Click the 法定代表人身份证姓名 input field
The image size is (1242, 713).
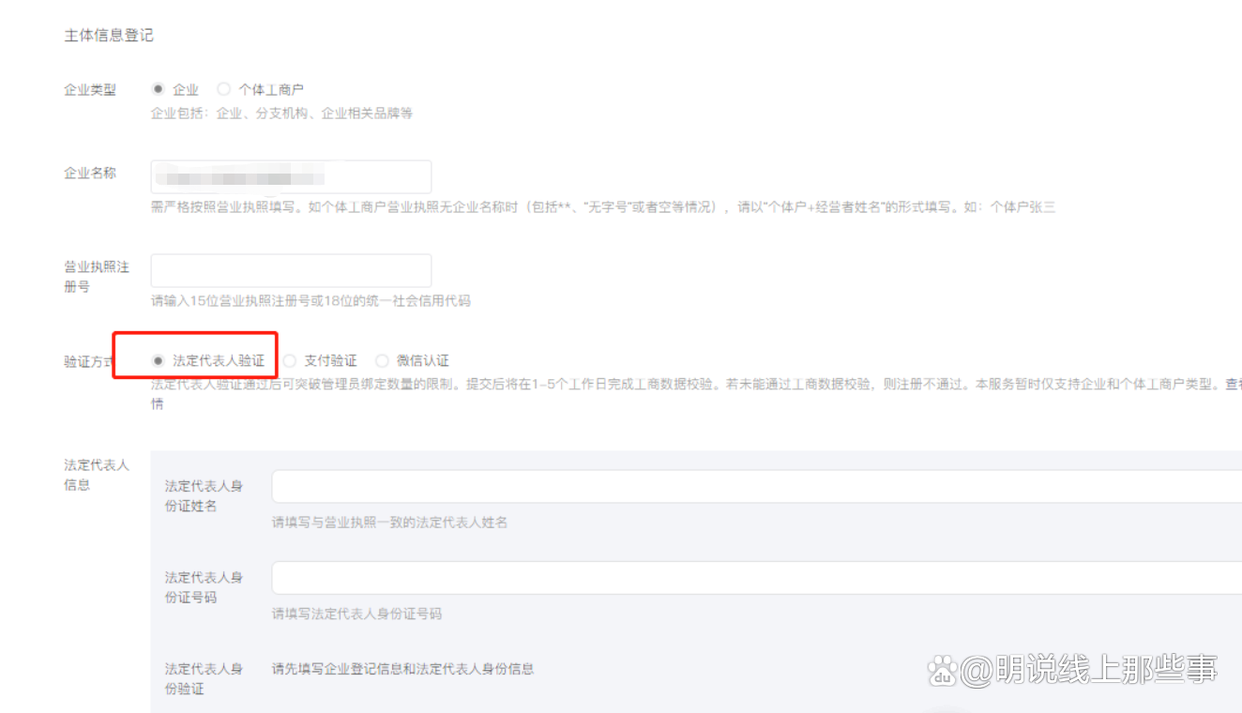tap(757, 486)
